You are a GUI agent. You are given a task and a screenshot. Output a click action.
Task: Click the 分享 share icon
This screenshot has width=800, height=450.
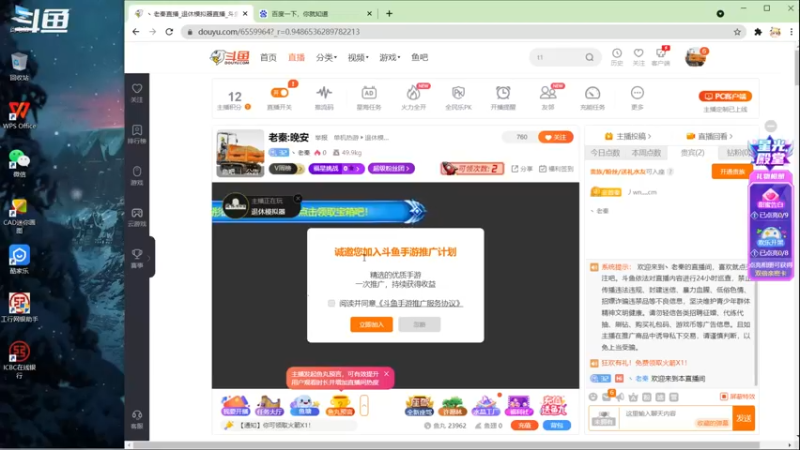point(522,169)
